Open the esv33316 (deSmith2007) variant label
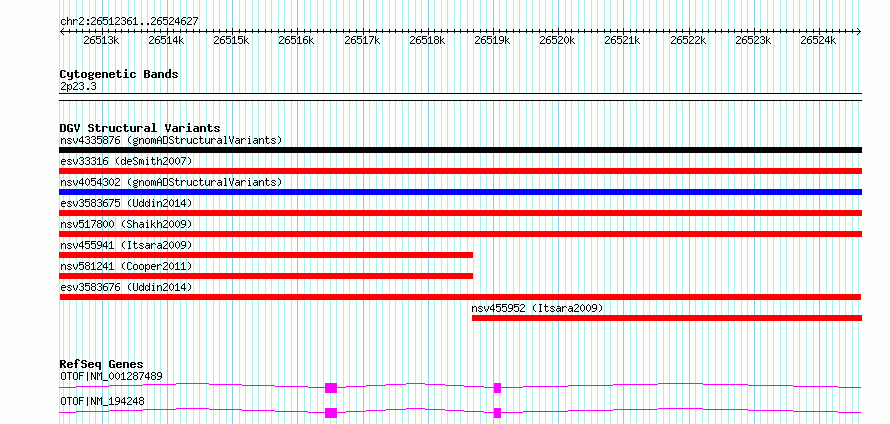Image resolution: width=890 pixels, height=424 pixels. click(x=126, y=161)
